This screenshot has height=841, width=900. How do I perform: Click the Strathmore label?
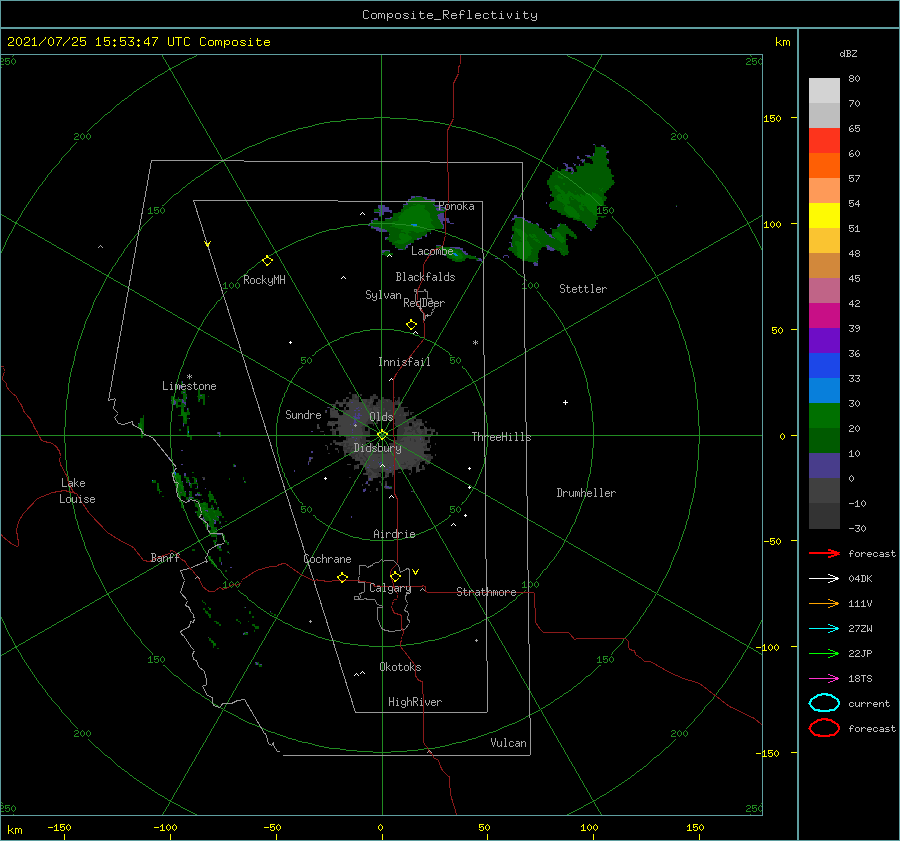pos(486,592)
